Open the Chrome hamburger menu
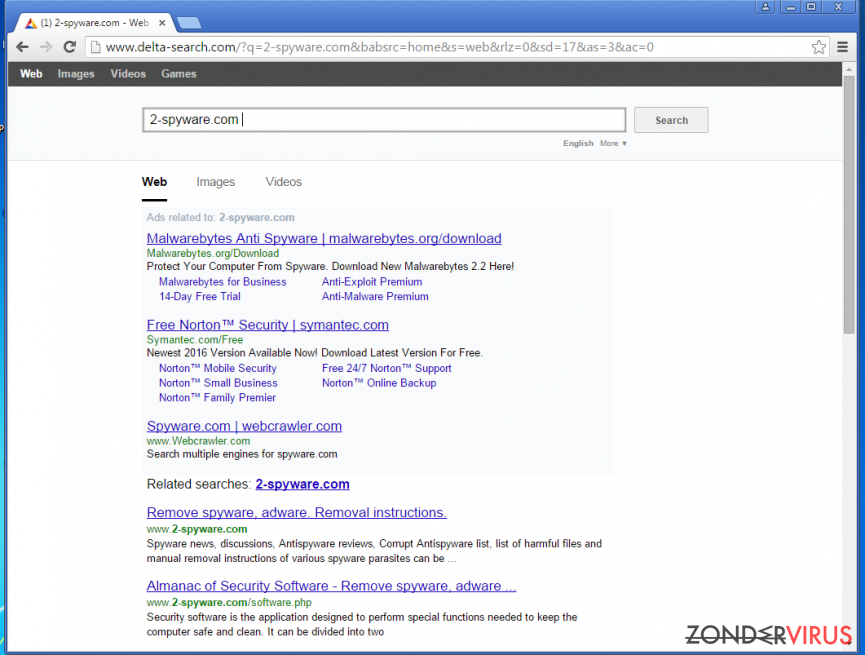This screenshot has height=655, width=865. pos(842,47)
